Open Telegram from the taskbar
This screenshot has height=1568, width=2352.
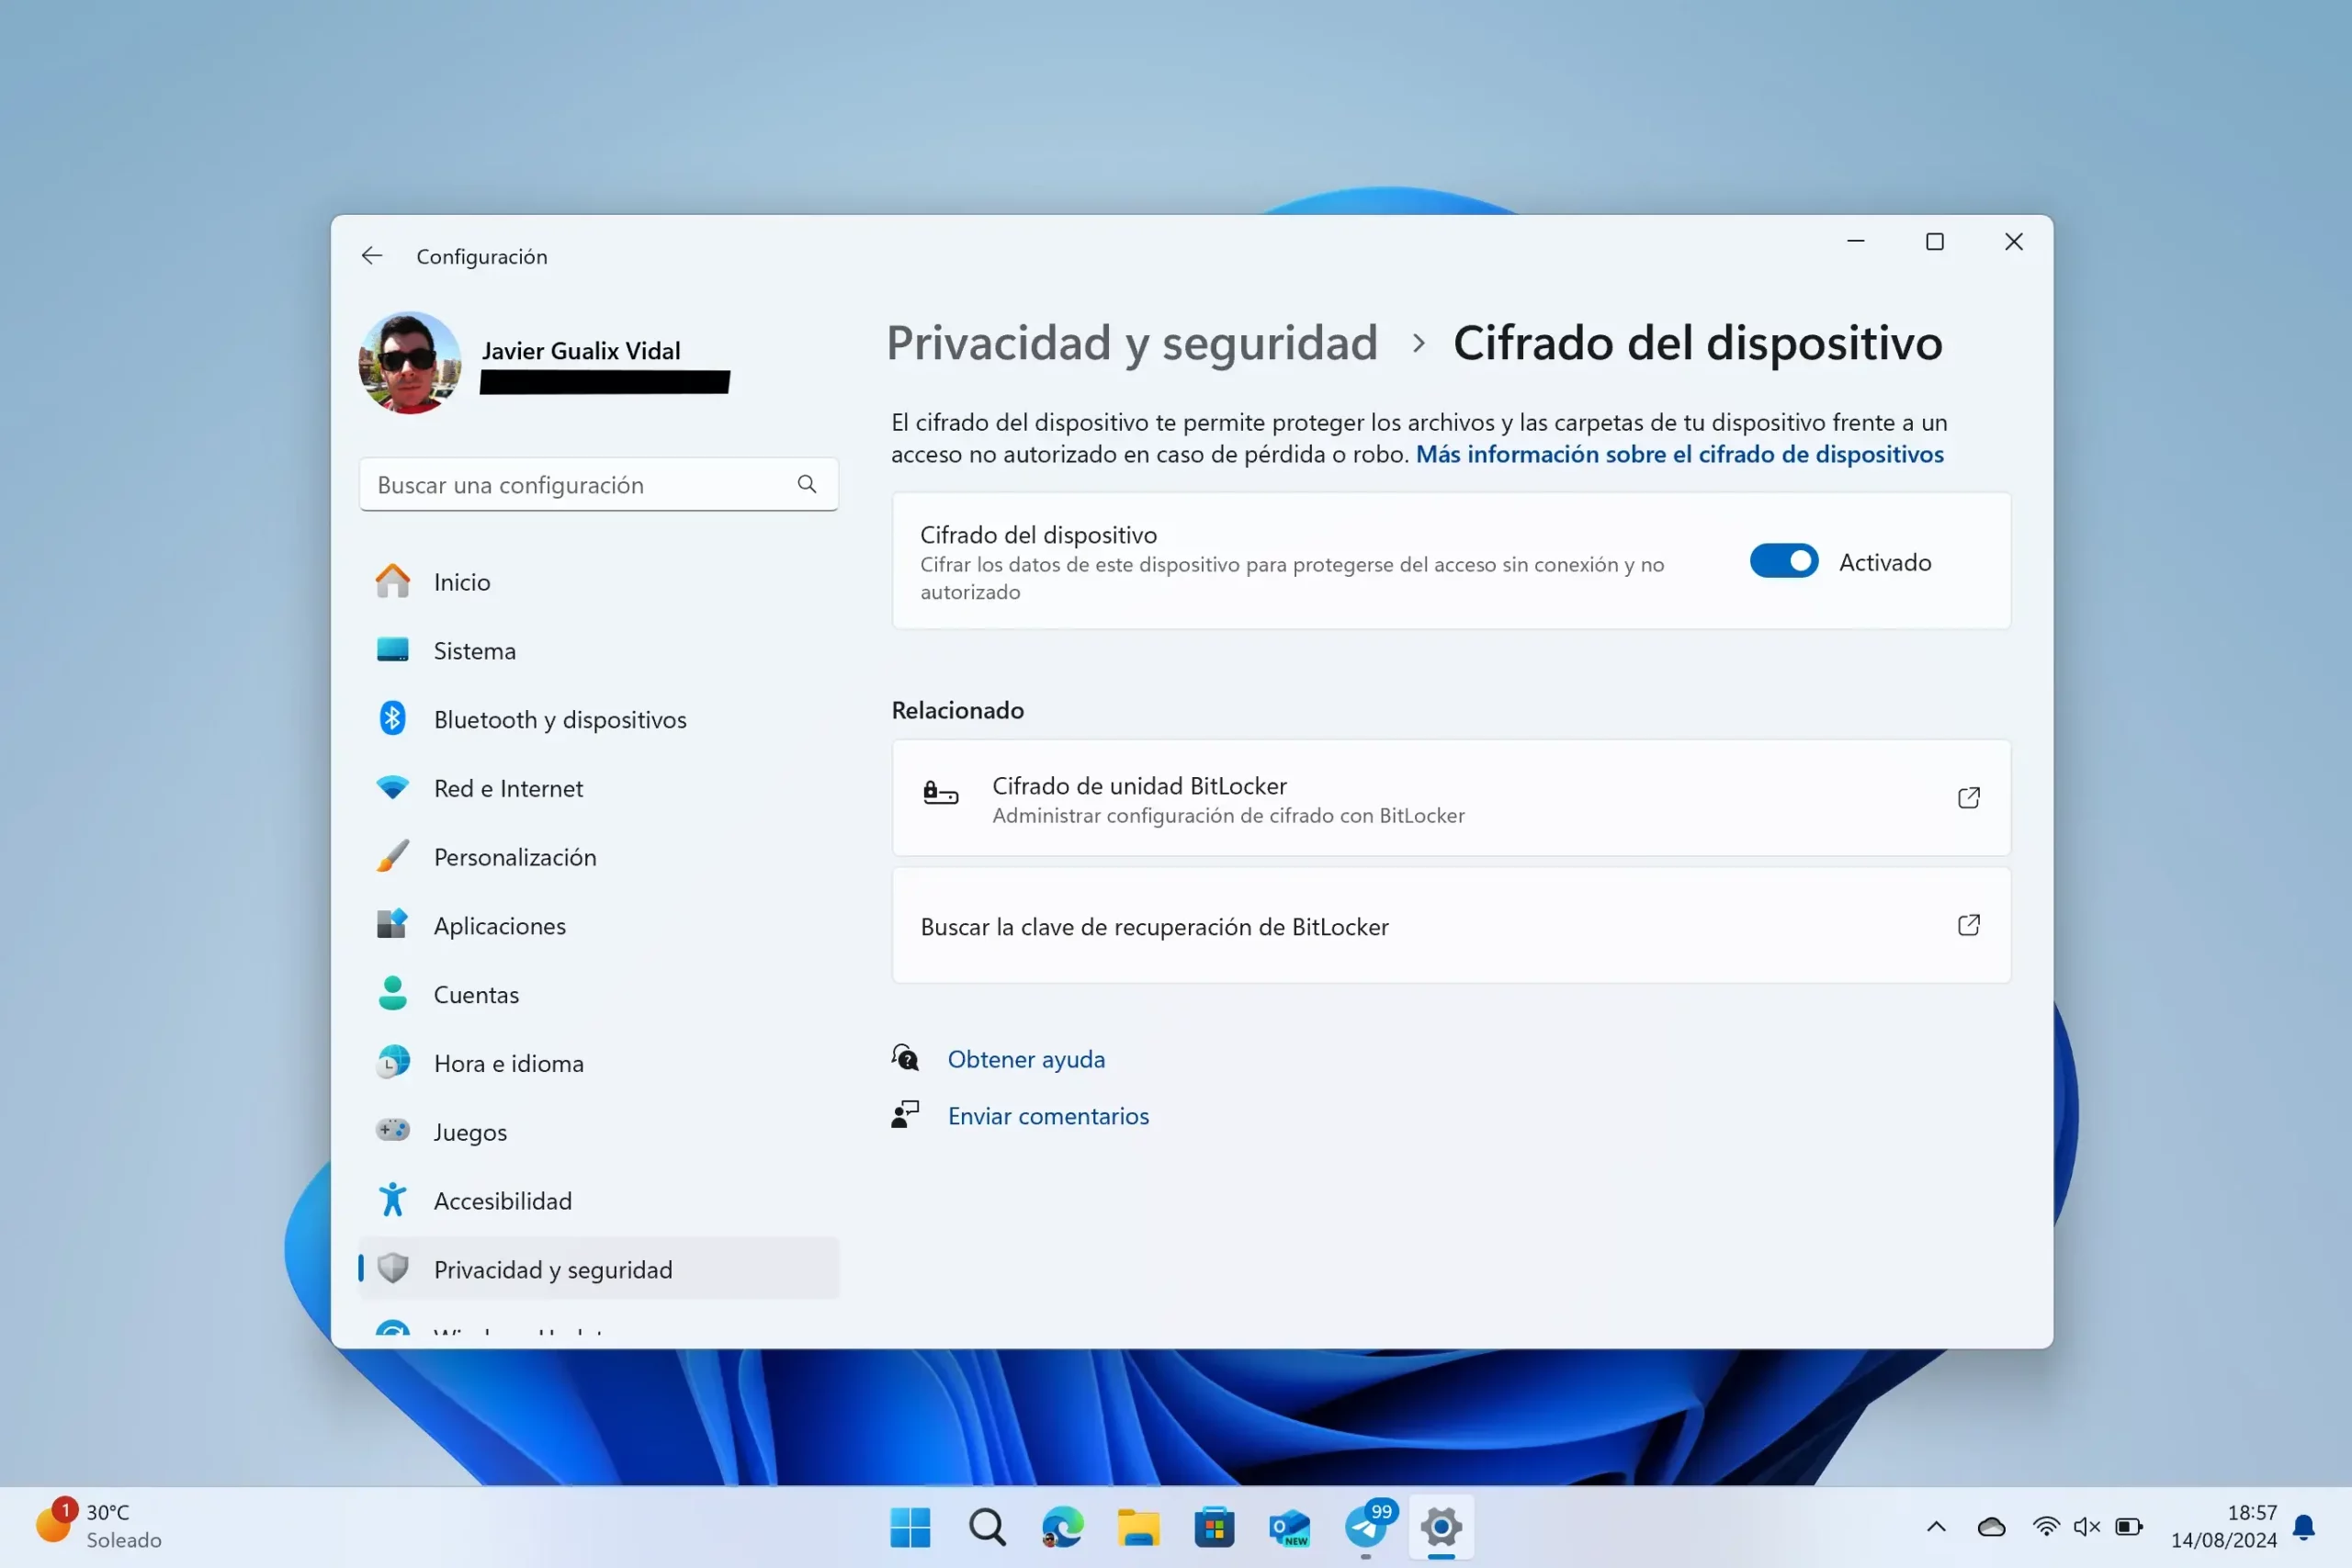pyautogui.click(x=1365, y=1528)
